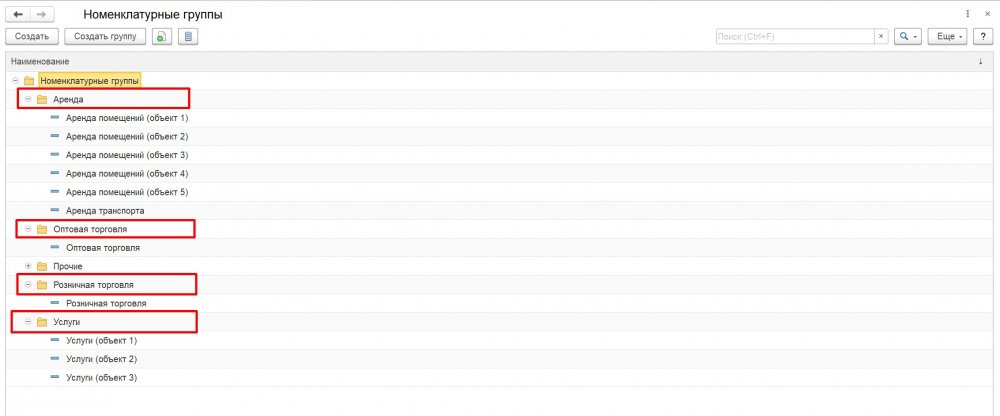Click the Создать button
The image size is (1000, 416).
pyautogui.click(x=32, y=36)
